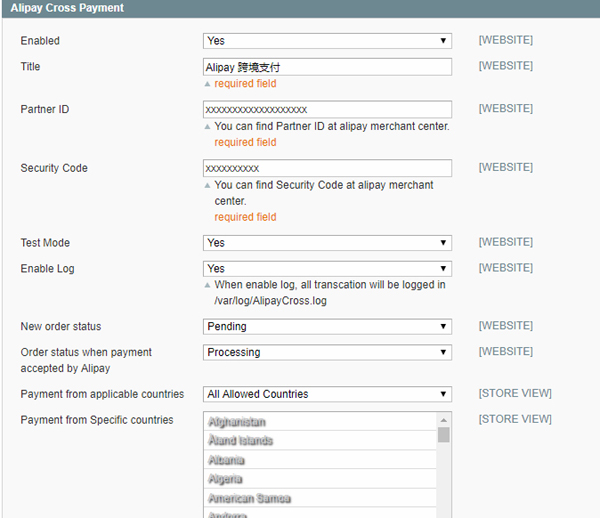Viewport: 600px width, 518px height.
Task: Click the note triangle under Partner ID
Action: [208, 128]
